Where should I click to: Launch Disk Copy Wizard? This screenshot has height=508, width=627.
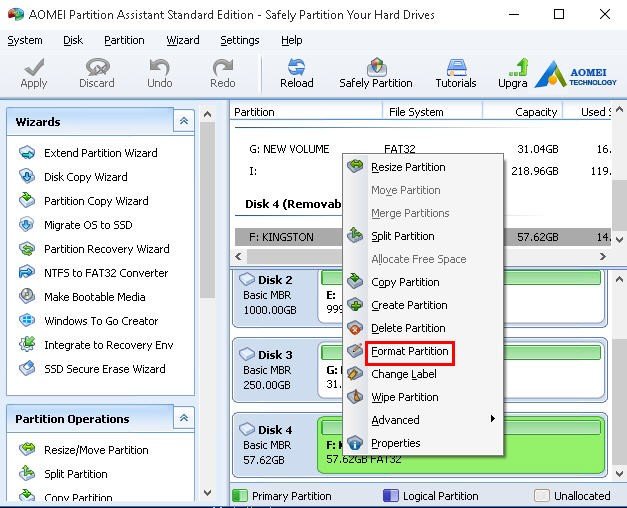[x=86, y=177]
